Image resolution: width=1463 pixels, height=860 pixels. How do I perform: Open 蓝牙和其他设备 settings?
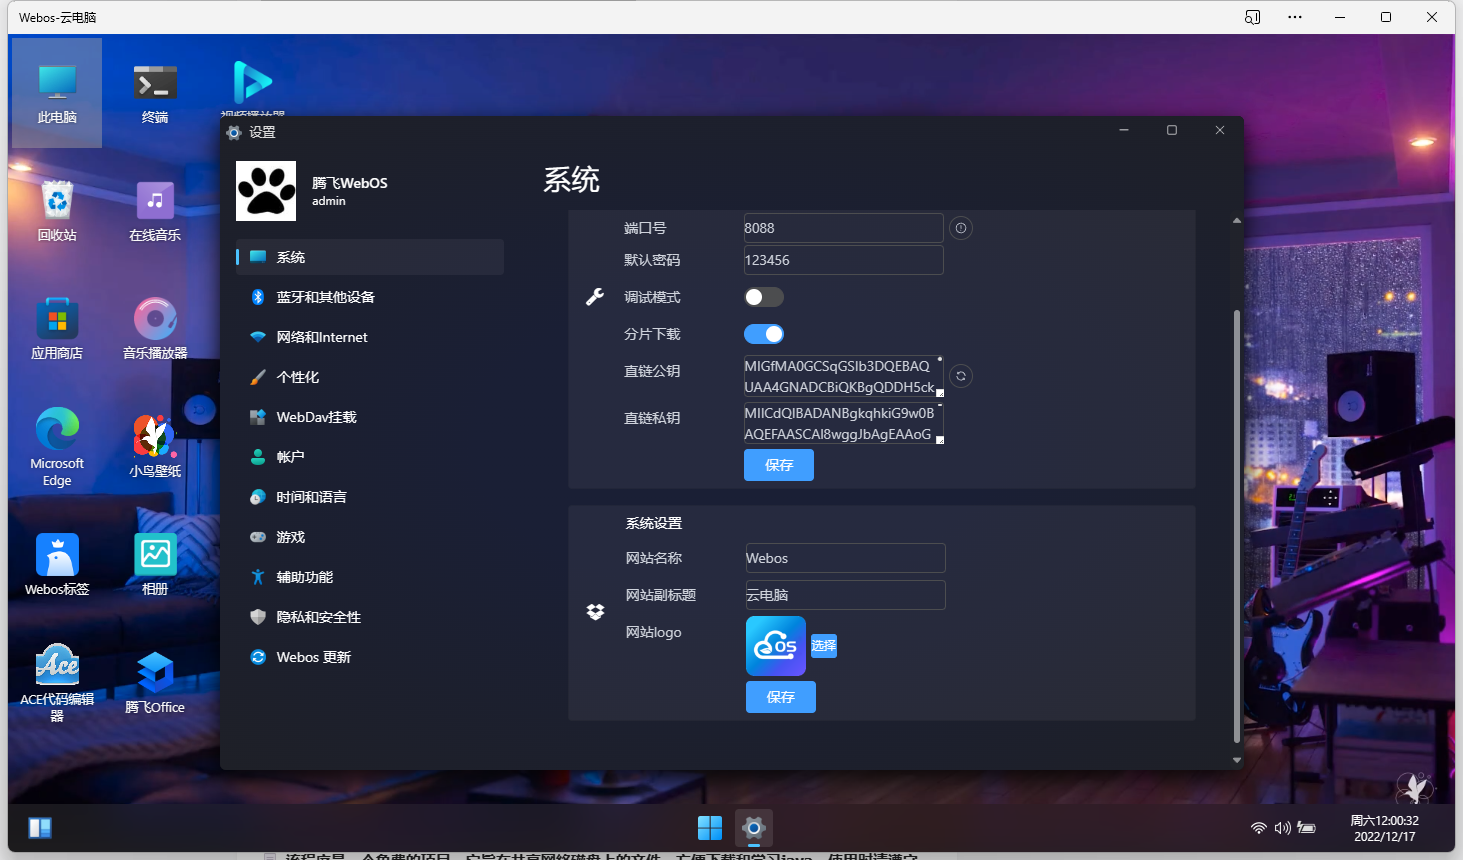point(370,297)
